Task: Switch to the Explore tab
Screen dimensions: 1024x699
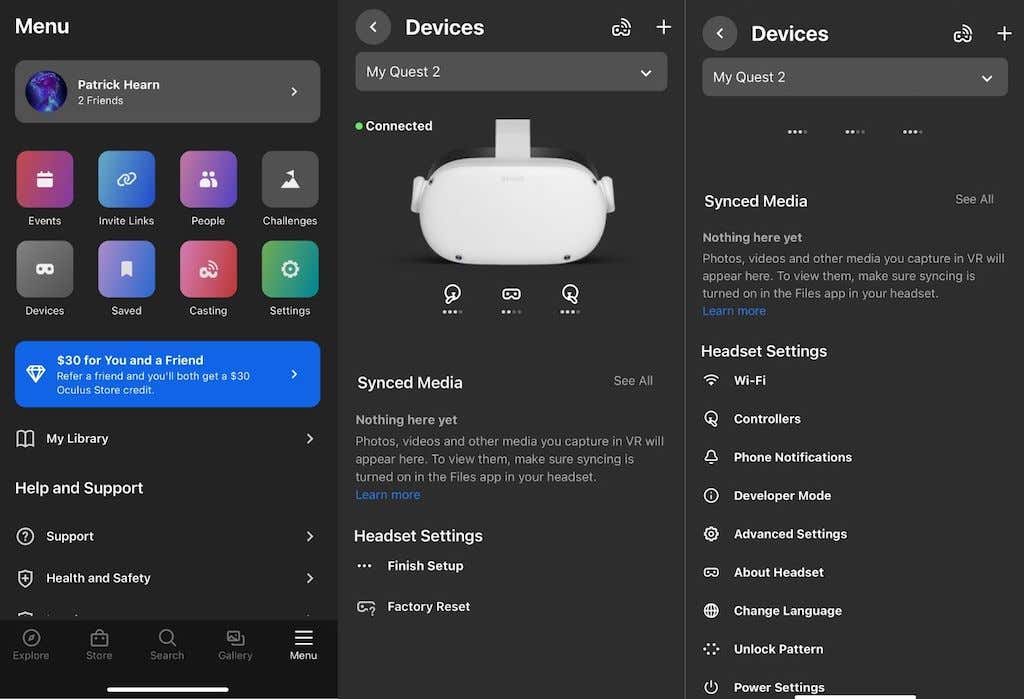Action: (31, 645)
